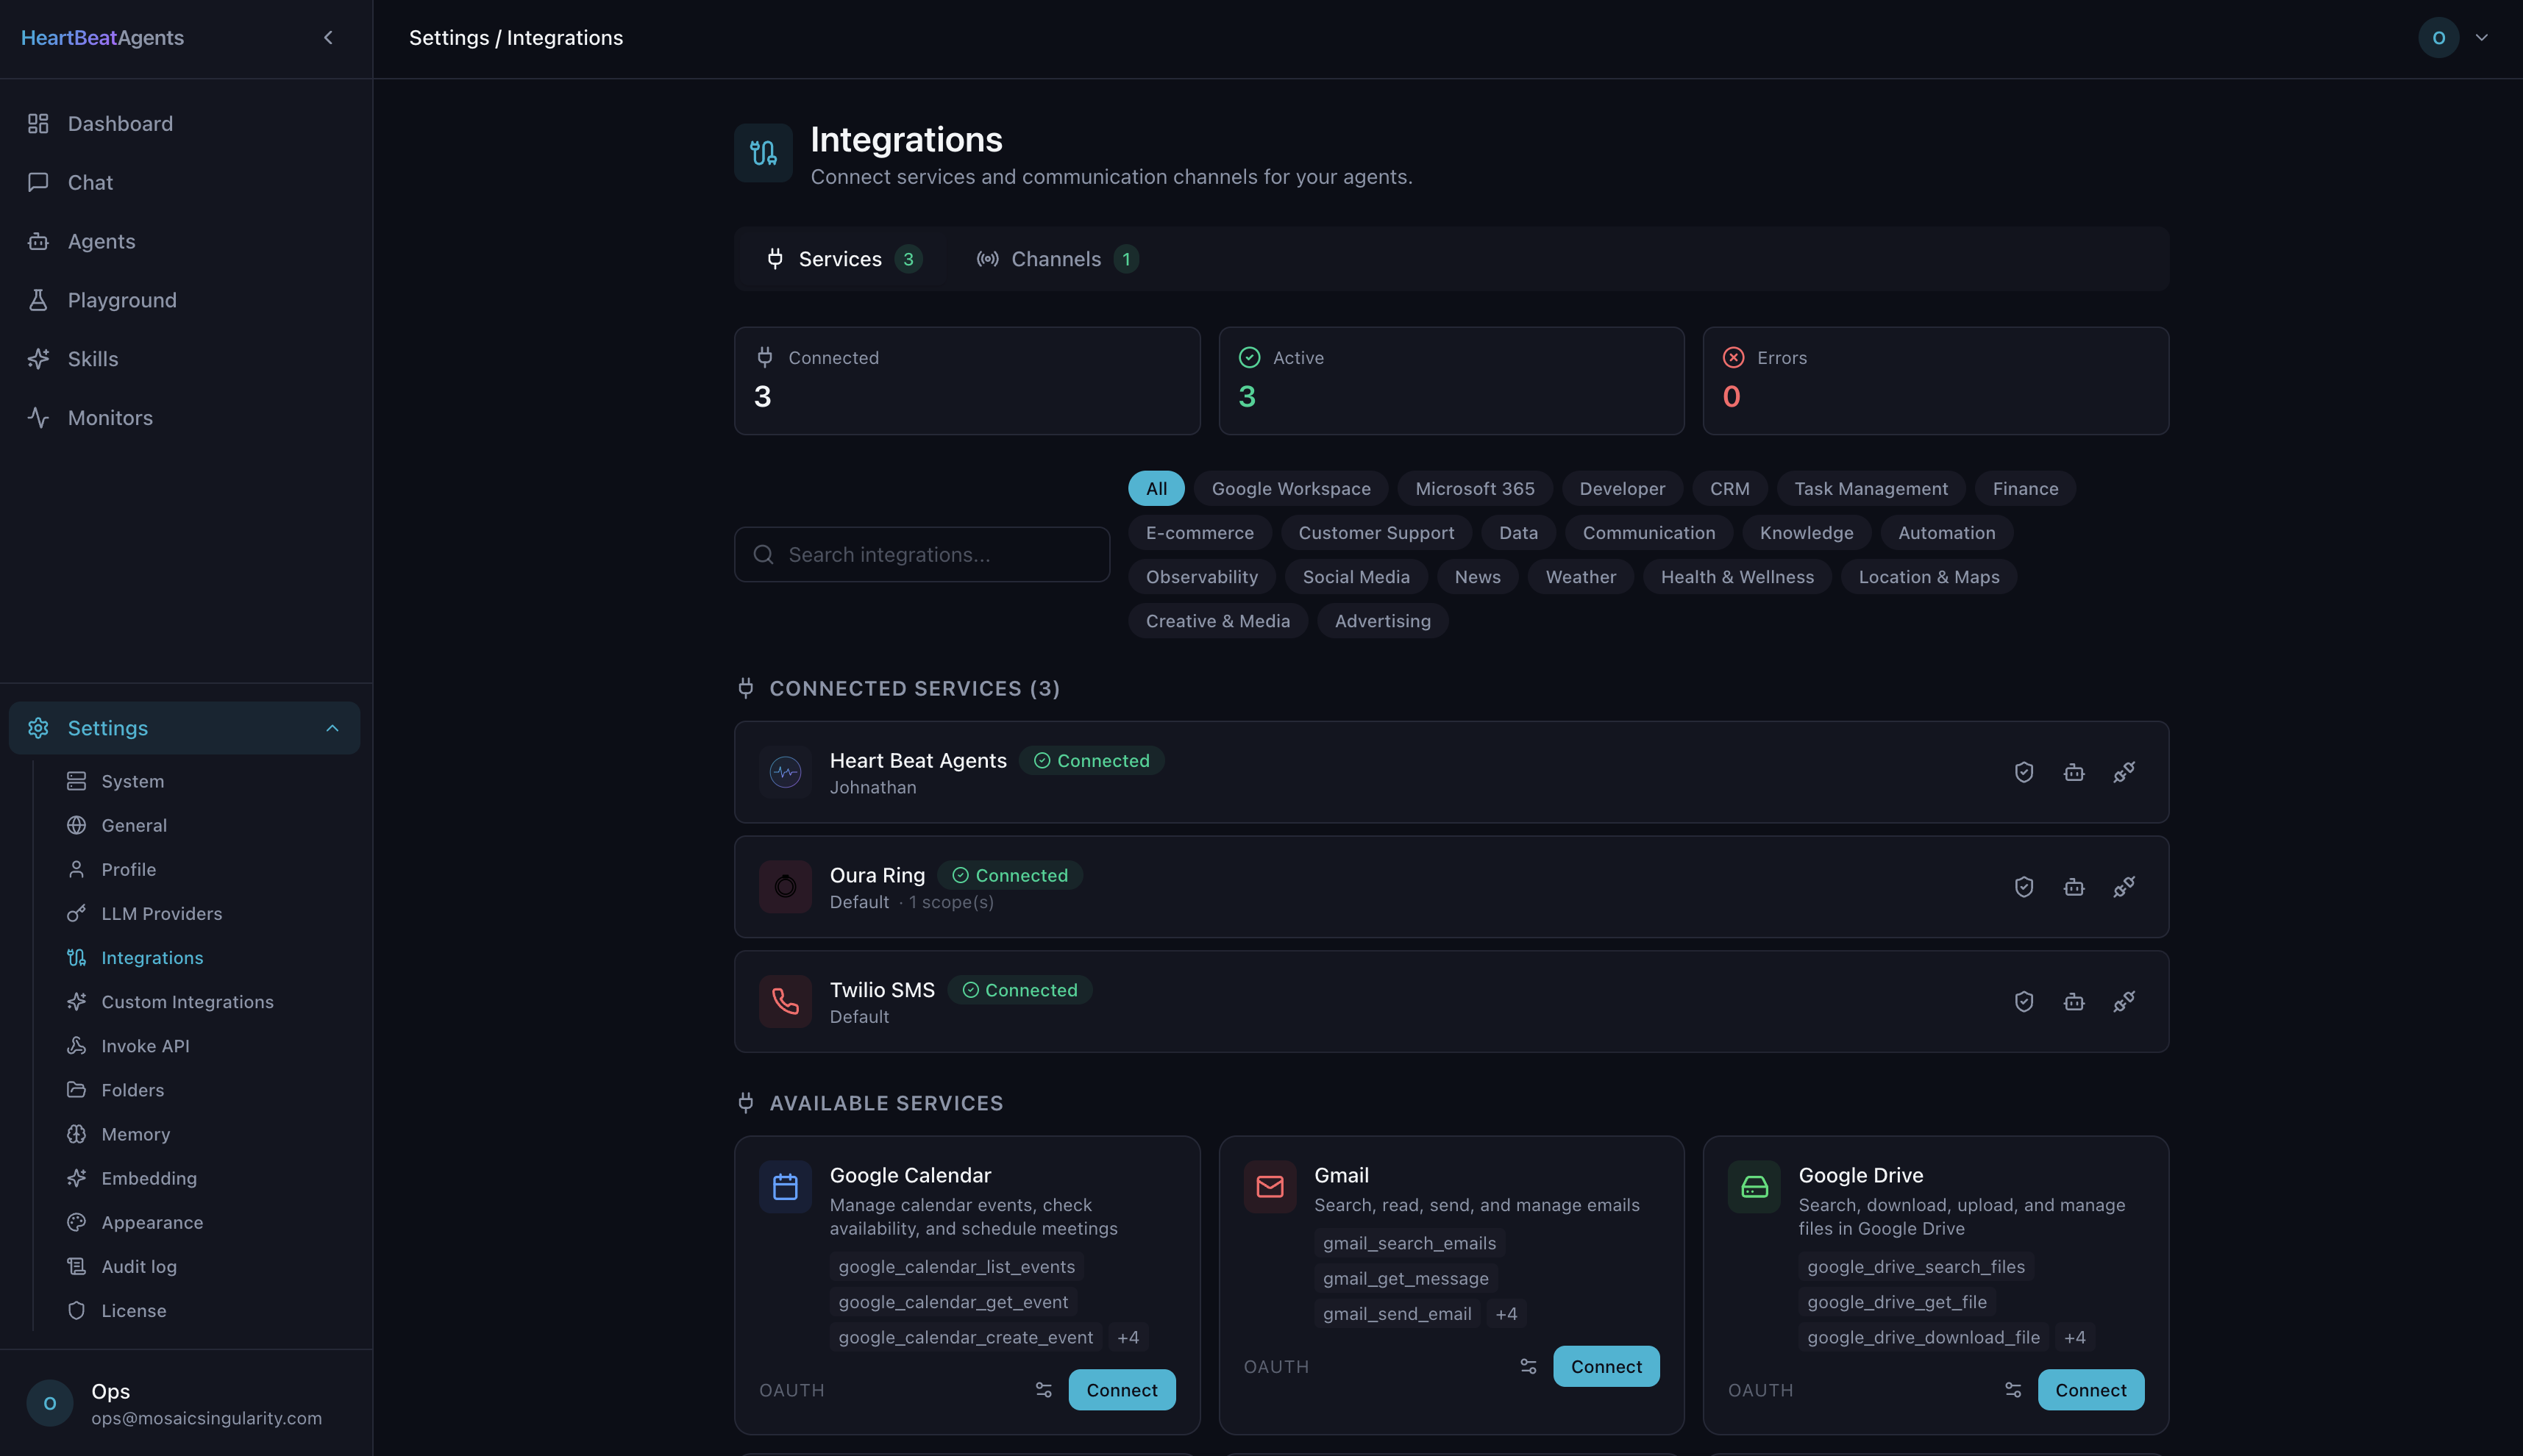Filter by E-commerce category
Image resolution: width=2523 pixels, height=1456 pixels.
coord(1200,533)
